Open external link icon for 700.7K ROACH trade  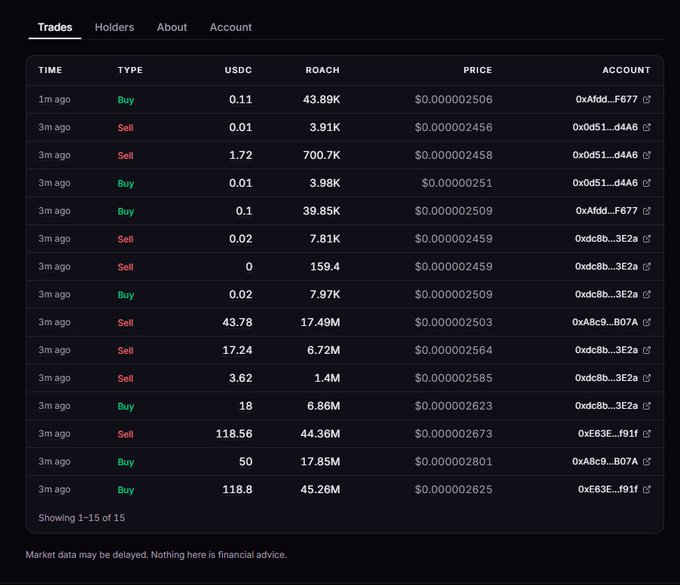647,155
